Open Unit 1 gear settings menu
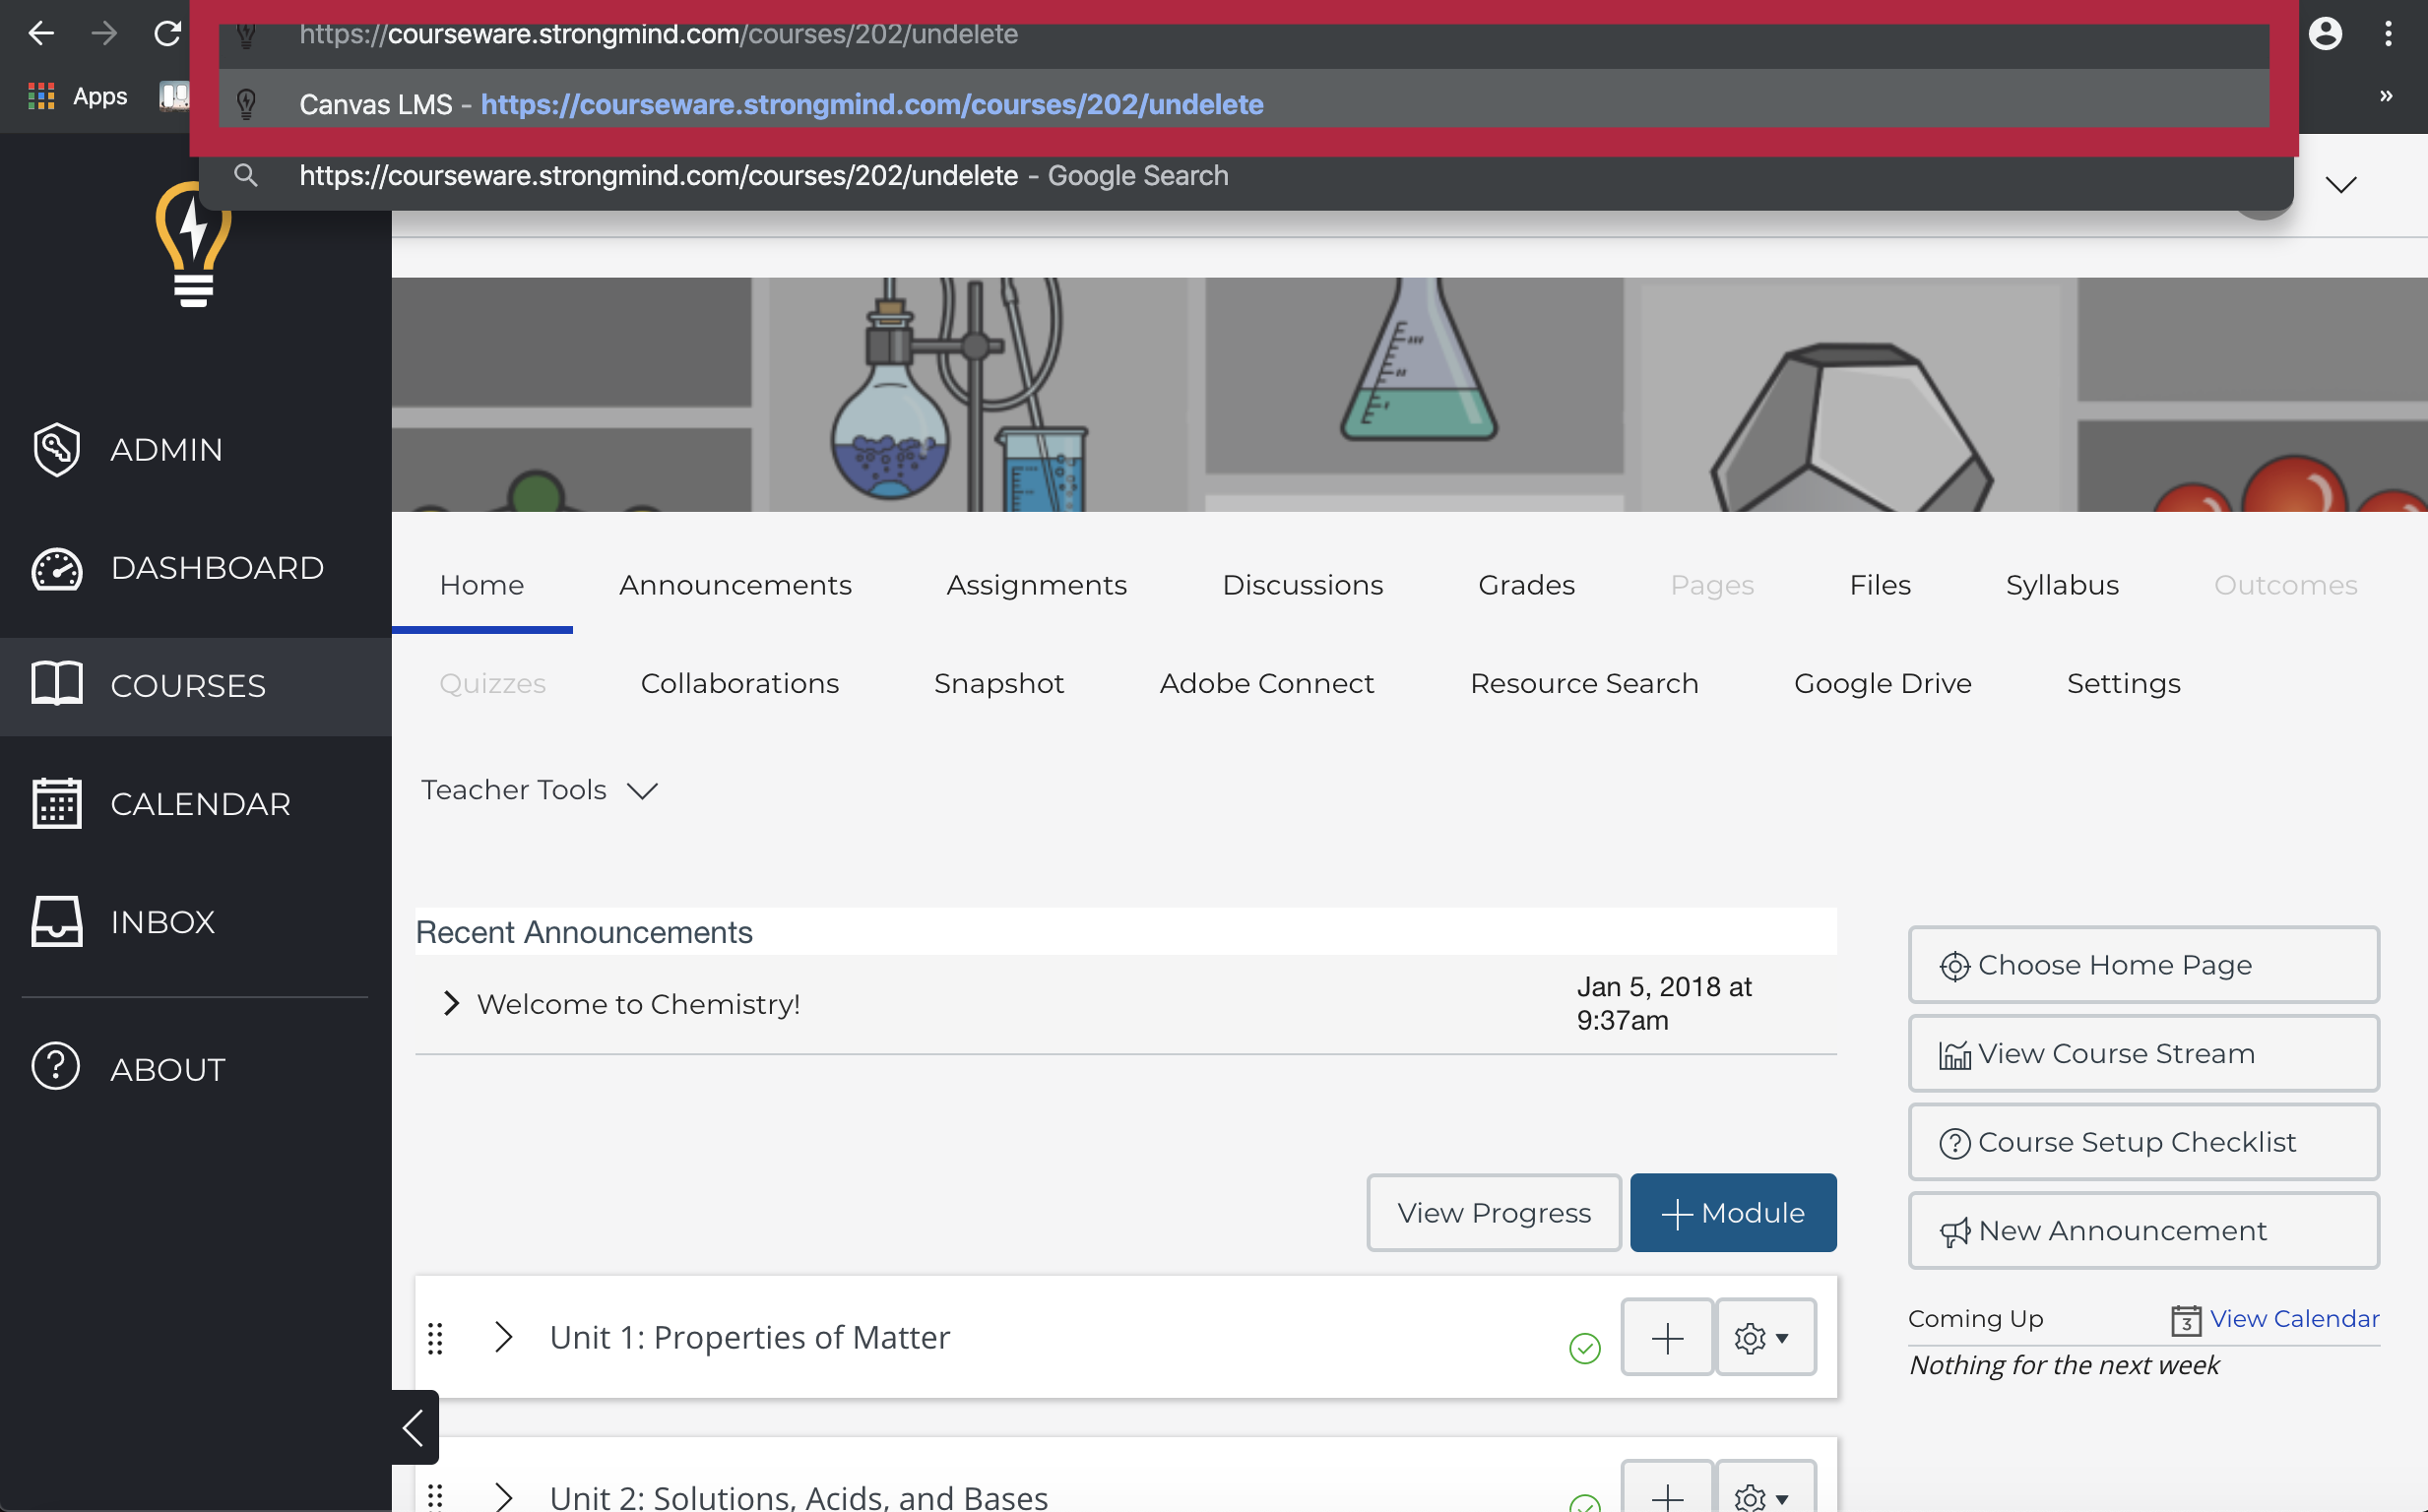Viewport: 2428px width, 1512px height. coord(1765,1338)
